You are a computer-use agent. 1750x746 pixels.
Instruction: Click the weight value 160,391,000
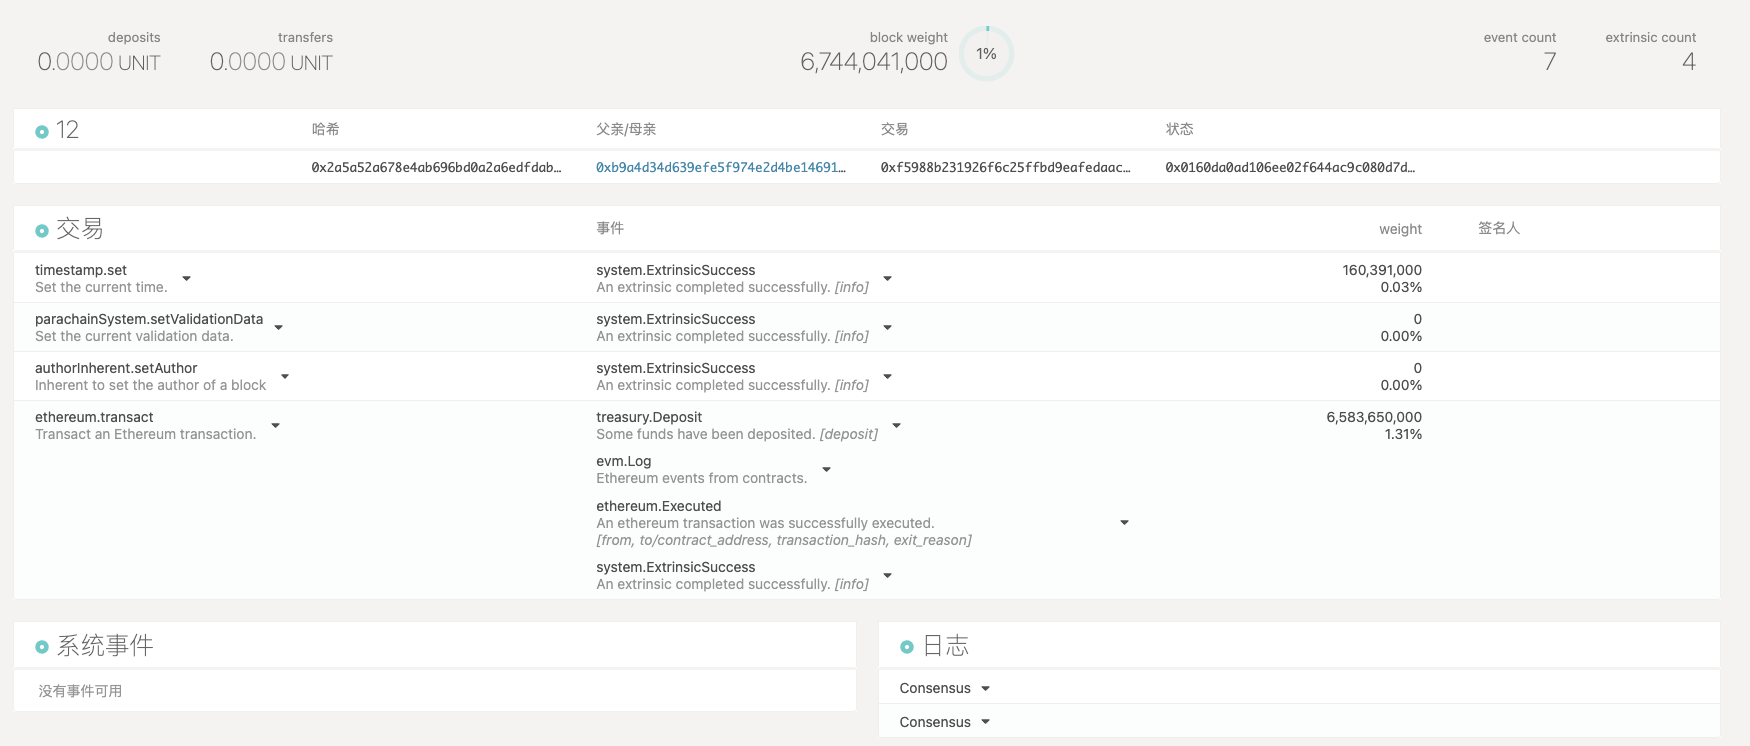click(1382, 270)
